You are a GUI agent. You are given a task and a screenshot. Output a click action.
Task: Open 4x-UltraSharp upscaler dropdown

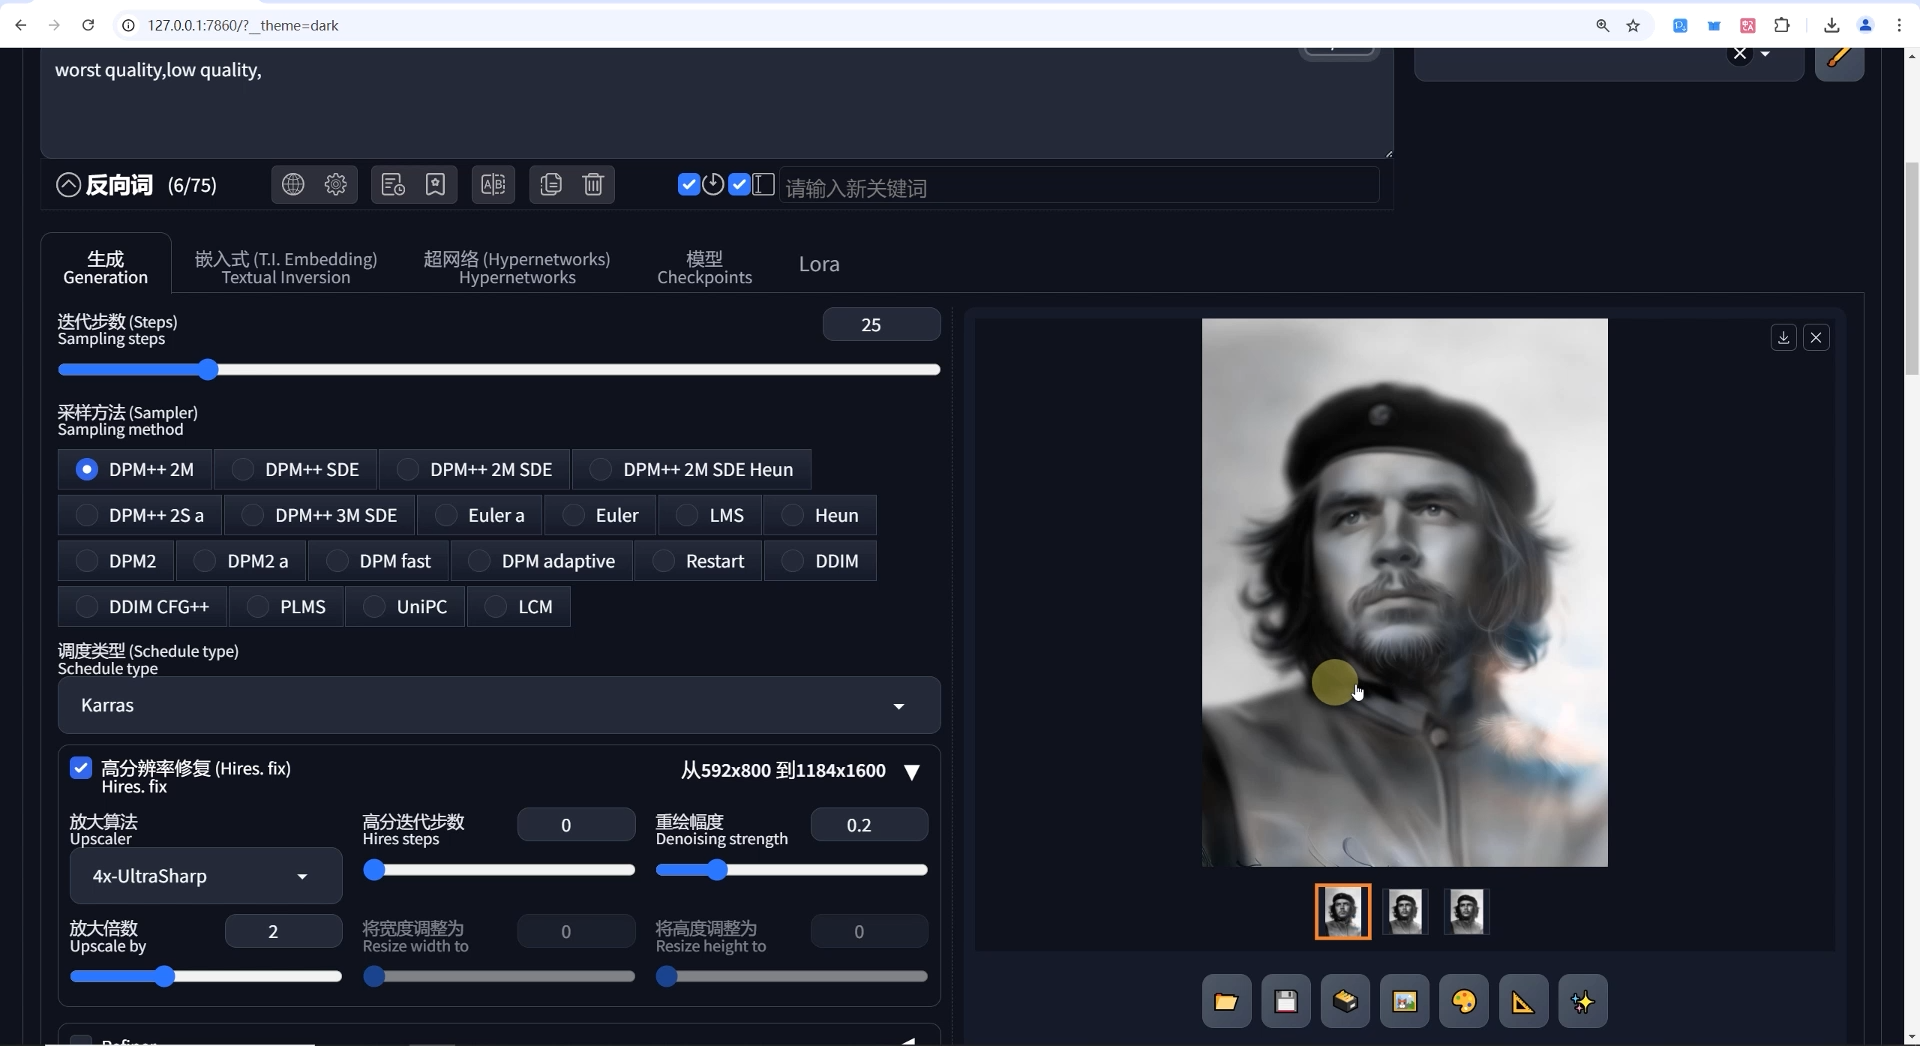click(205, 876)
